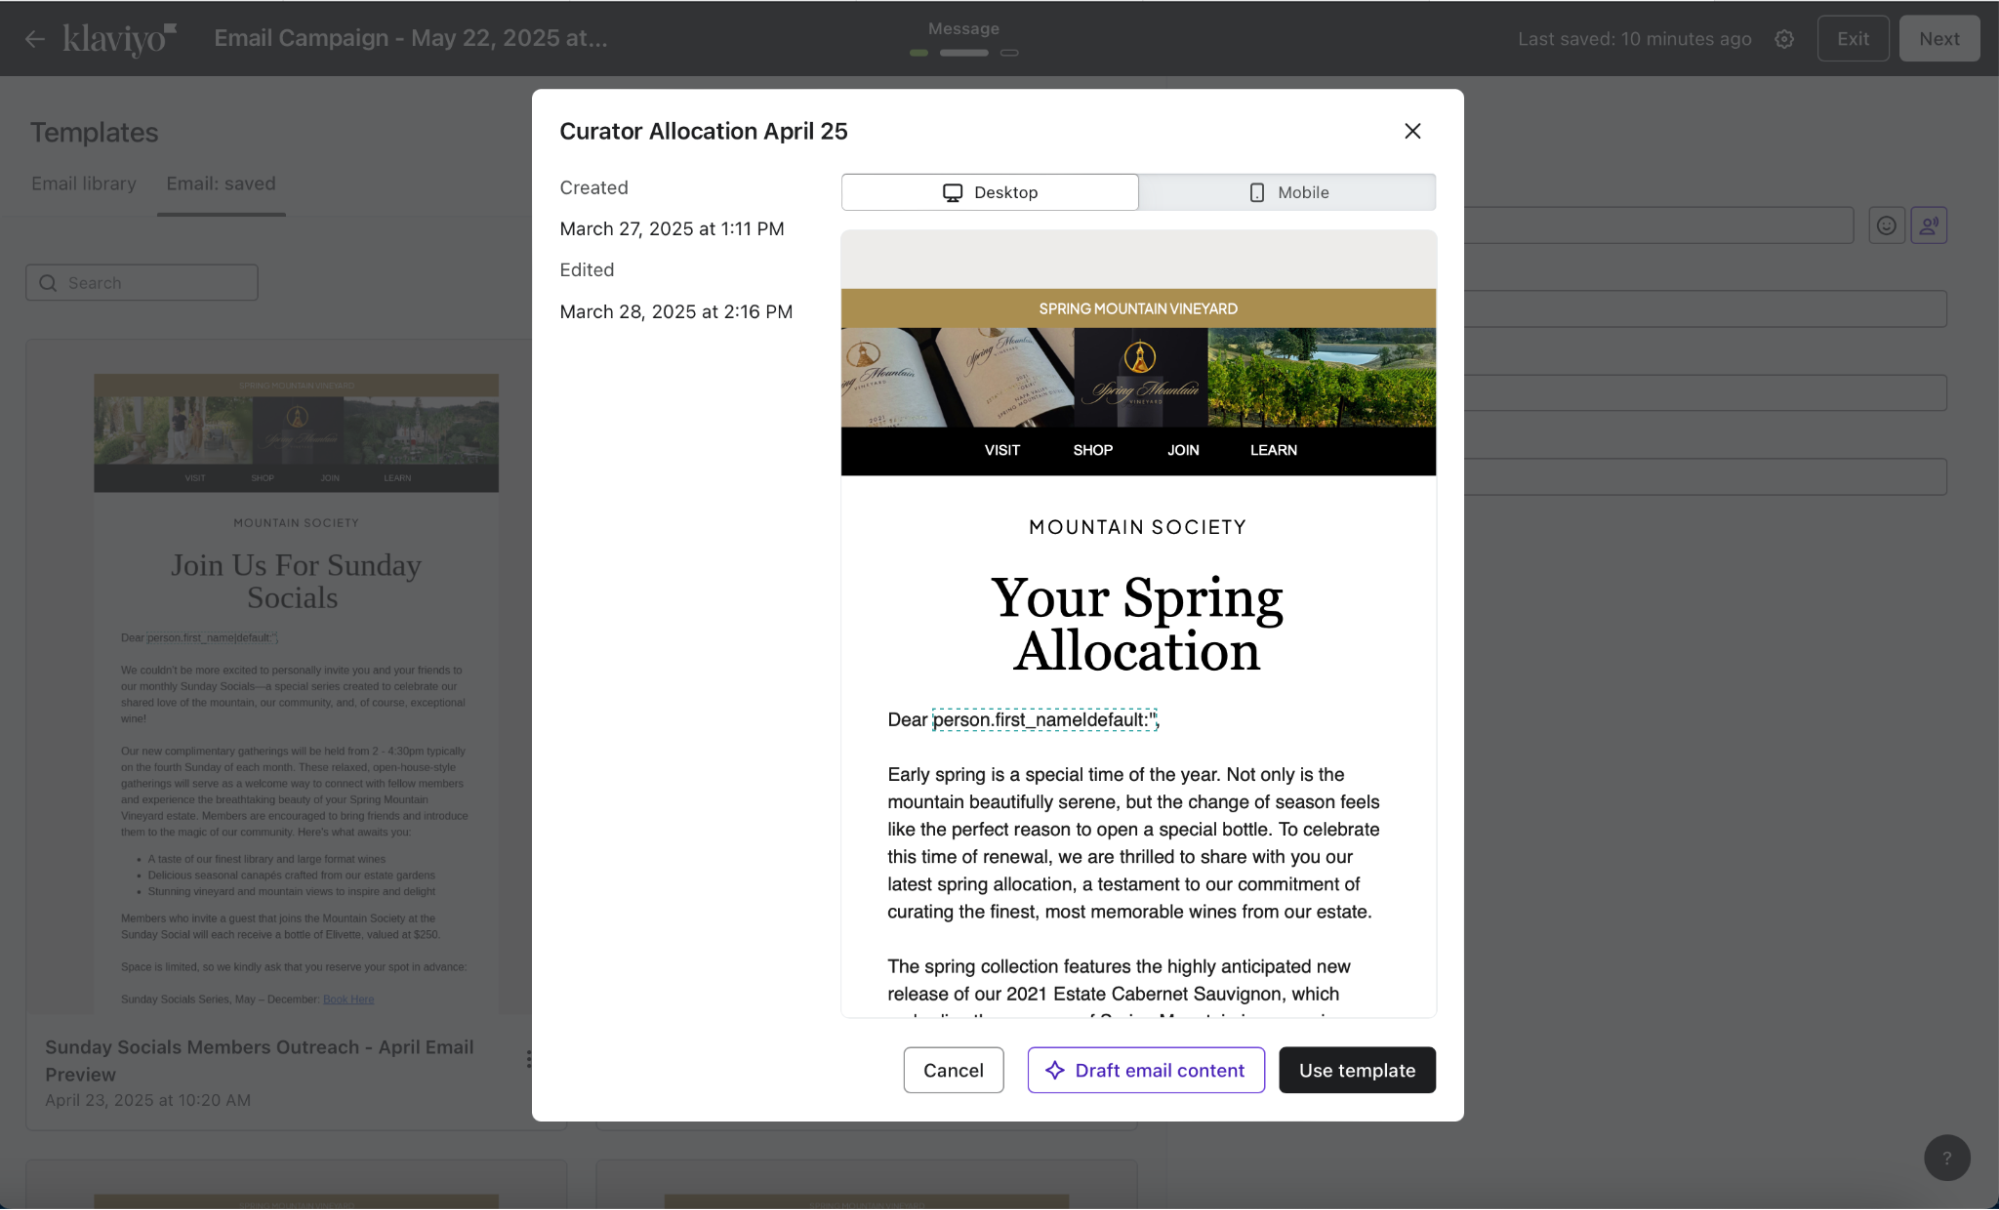Viewport: 1999px width, 1210px height.
Task: Select the Sunday Socials template thumbnail
Action: [296, 690]
